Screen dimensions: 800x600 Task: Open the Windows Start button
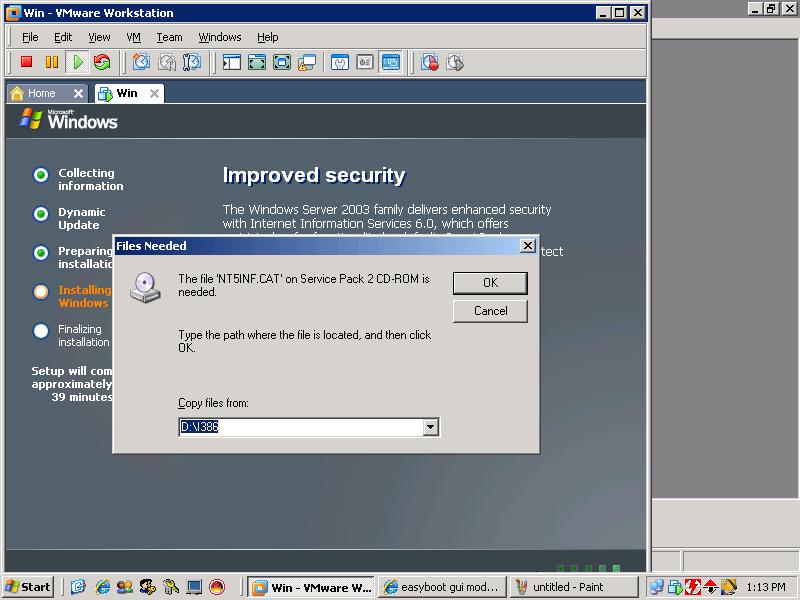[28, 587]
